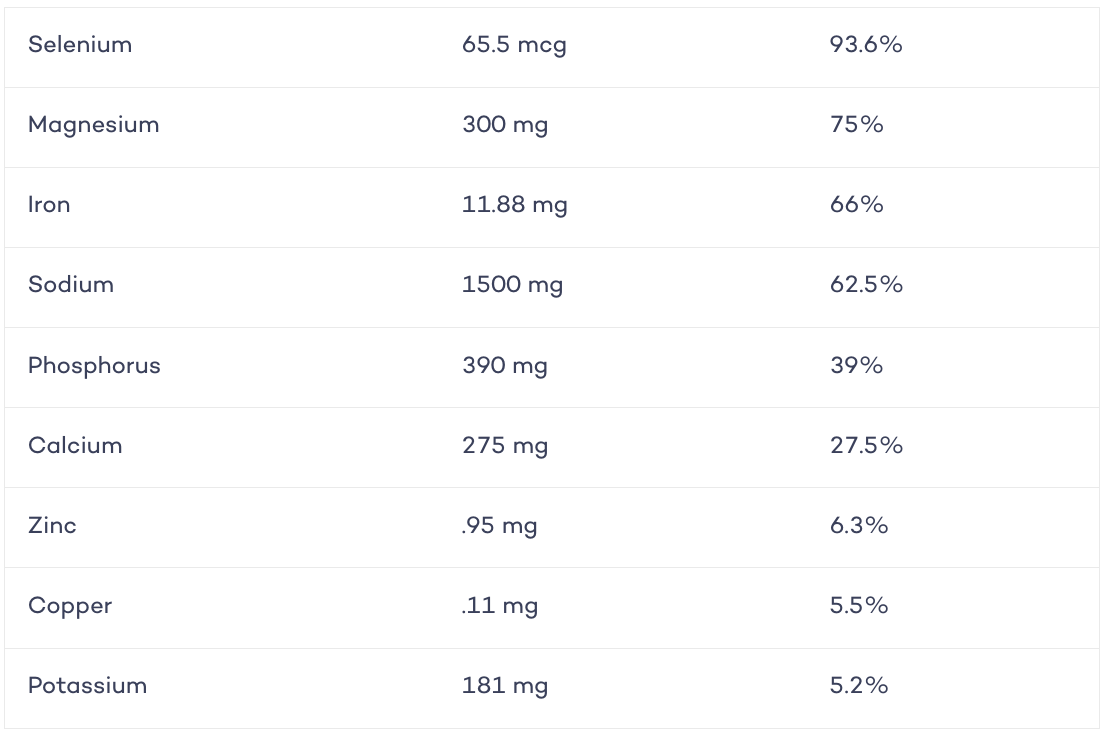Click the 62.5% sodium percentage

point(866,285)
